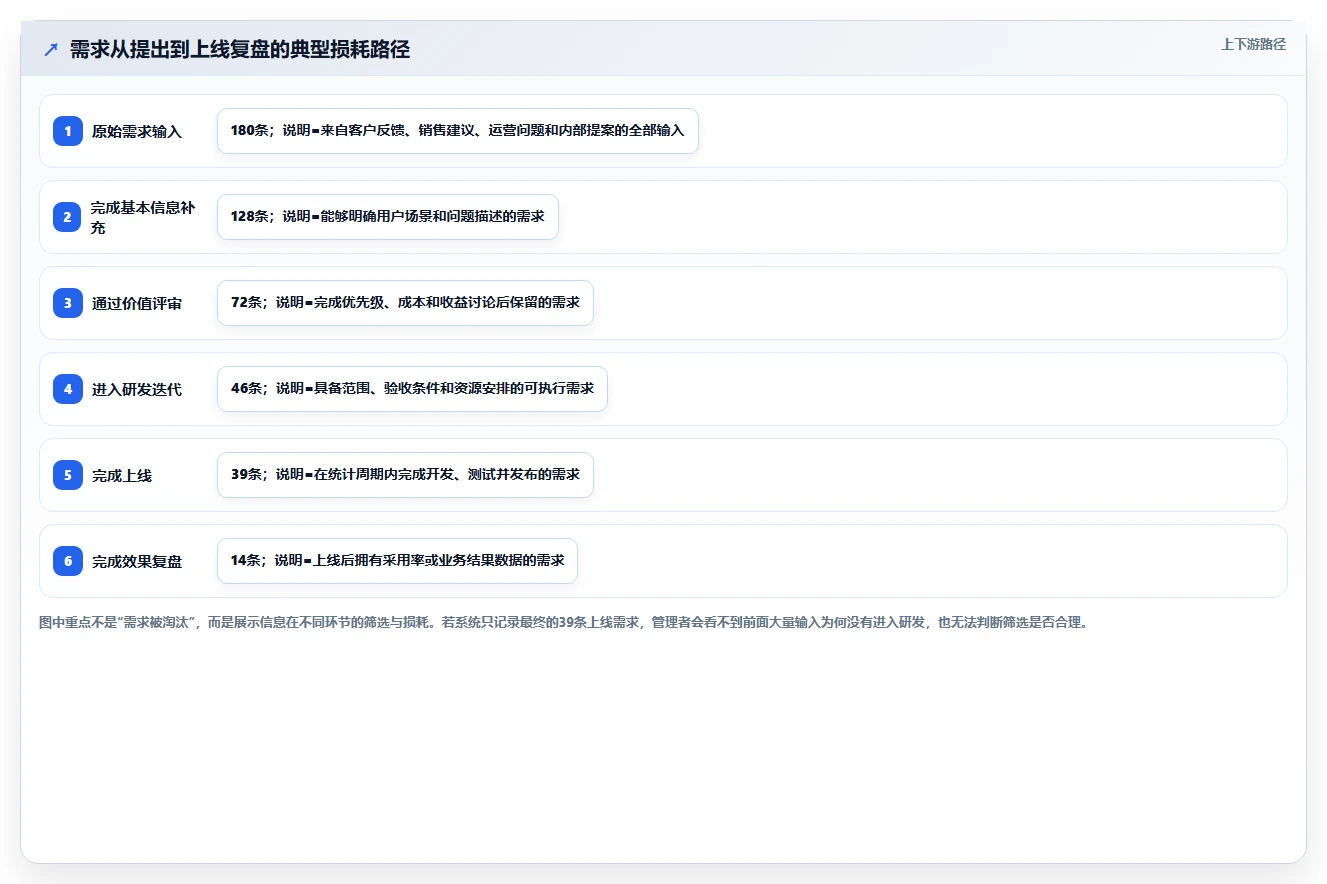Select step badge number 4
The image size is (1327, 884).
tap(68, 389)
